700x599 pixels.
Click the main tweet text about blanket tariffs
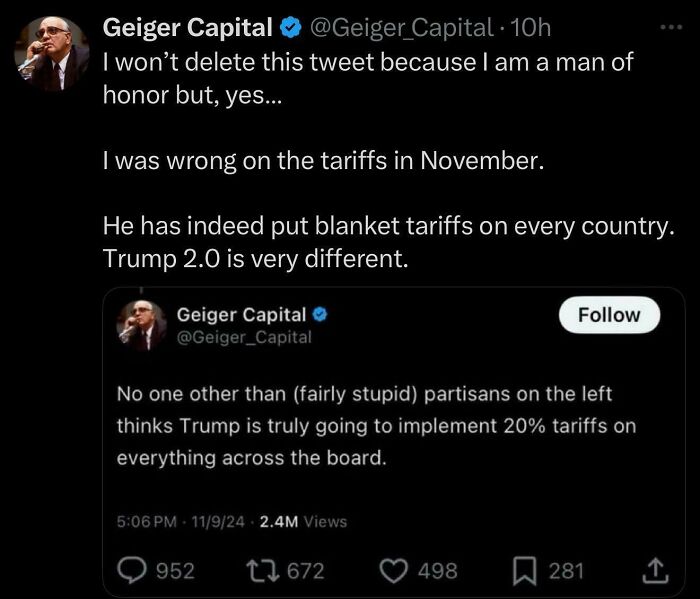[x=385, y=226]
